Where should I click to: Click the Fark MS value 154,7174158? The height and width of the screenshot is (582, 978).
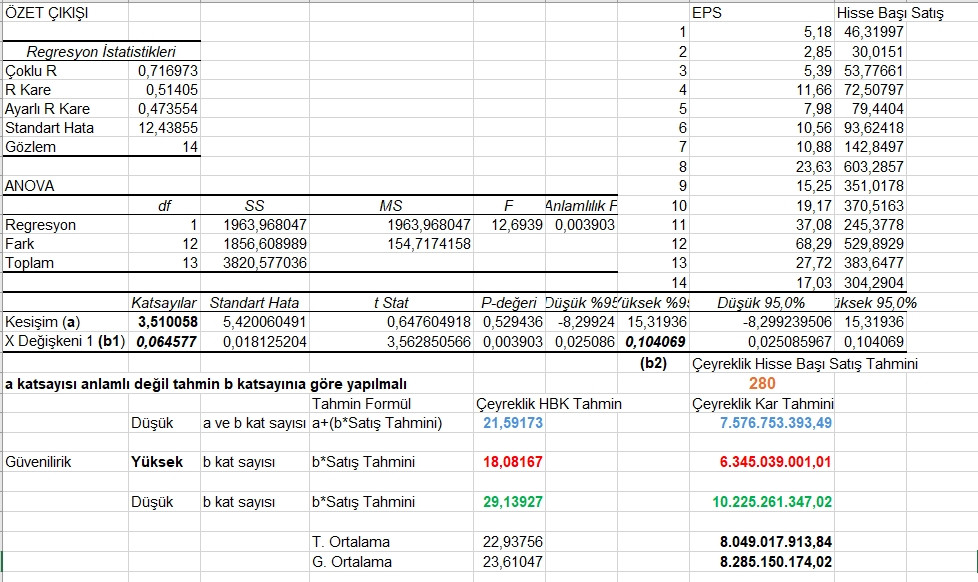(428, 244)
